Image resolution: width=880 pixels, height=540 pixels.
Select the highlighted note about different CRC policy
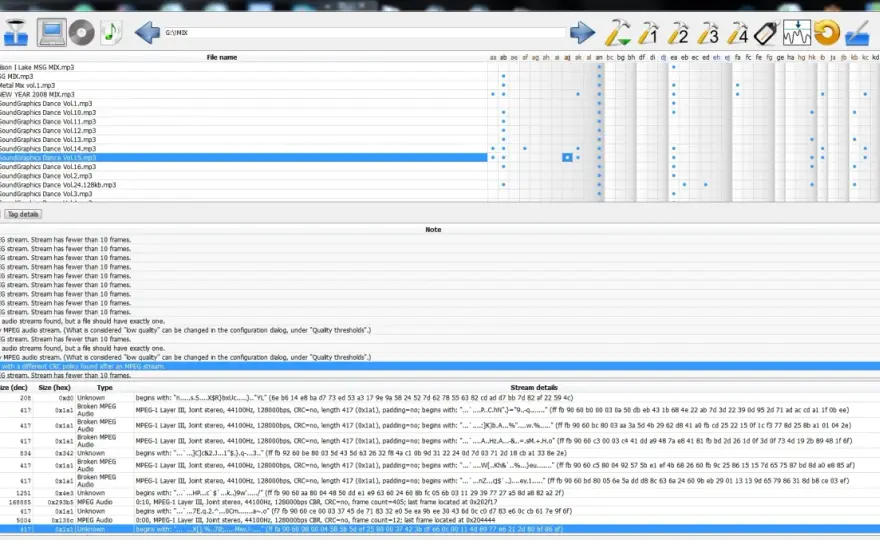[x=440, y=366]
